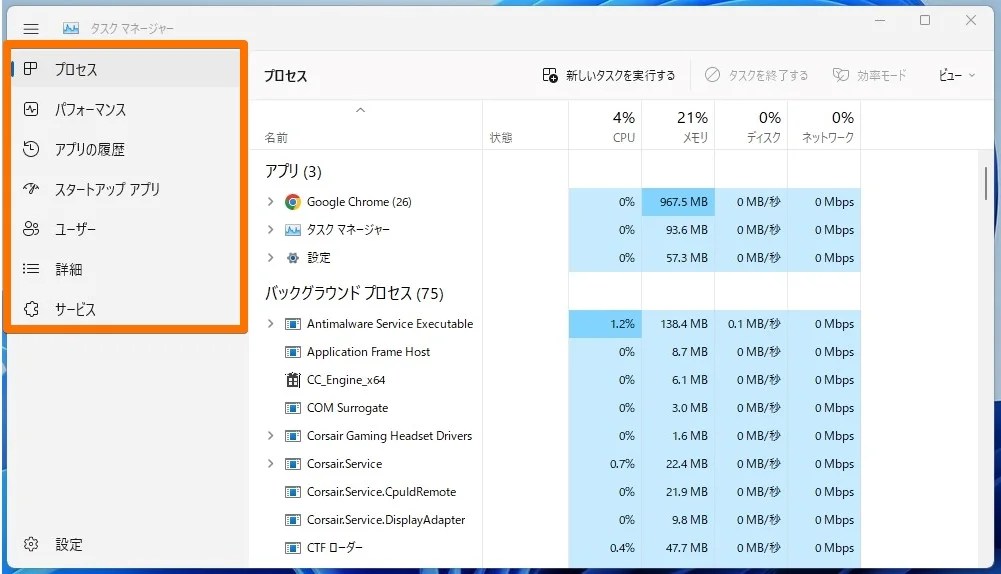This screenshot has width=1001, height=574.
Task: Toggle sort direction arrow above 名前 column
Action: [x=361, y=110]
